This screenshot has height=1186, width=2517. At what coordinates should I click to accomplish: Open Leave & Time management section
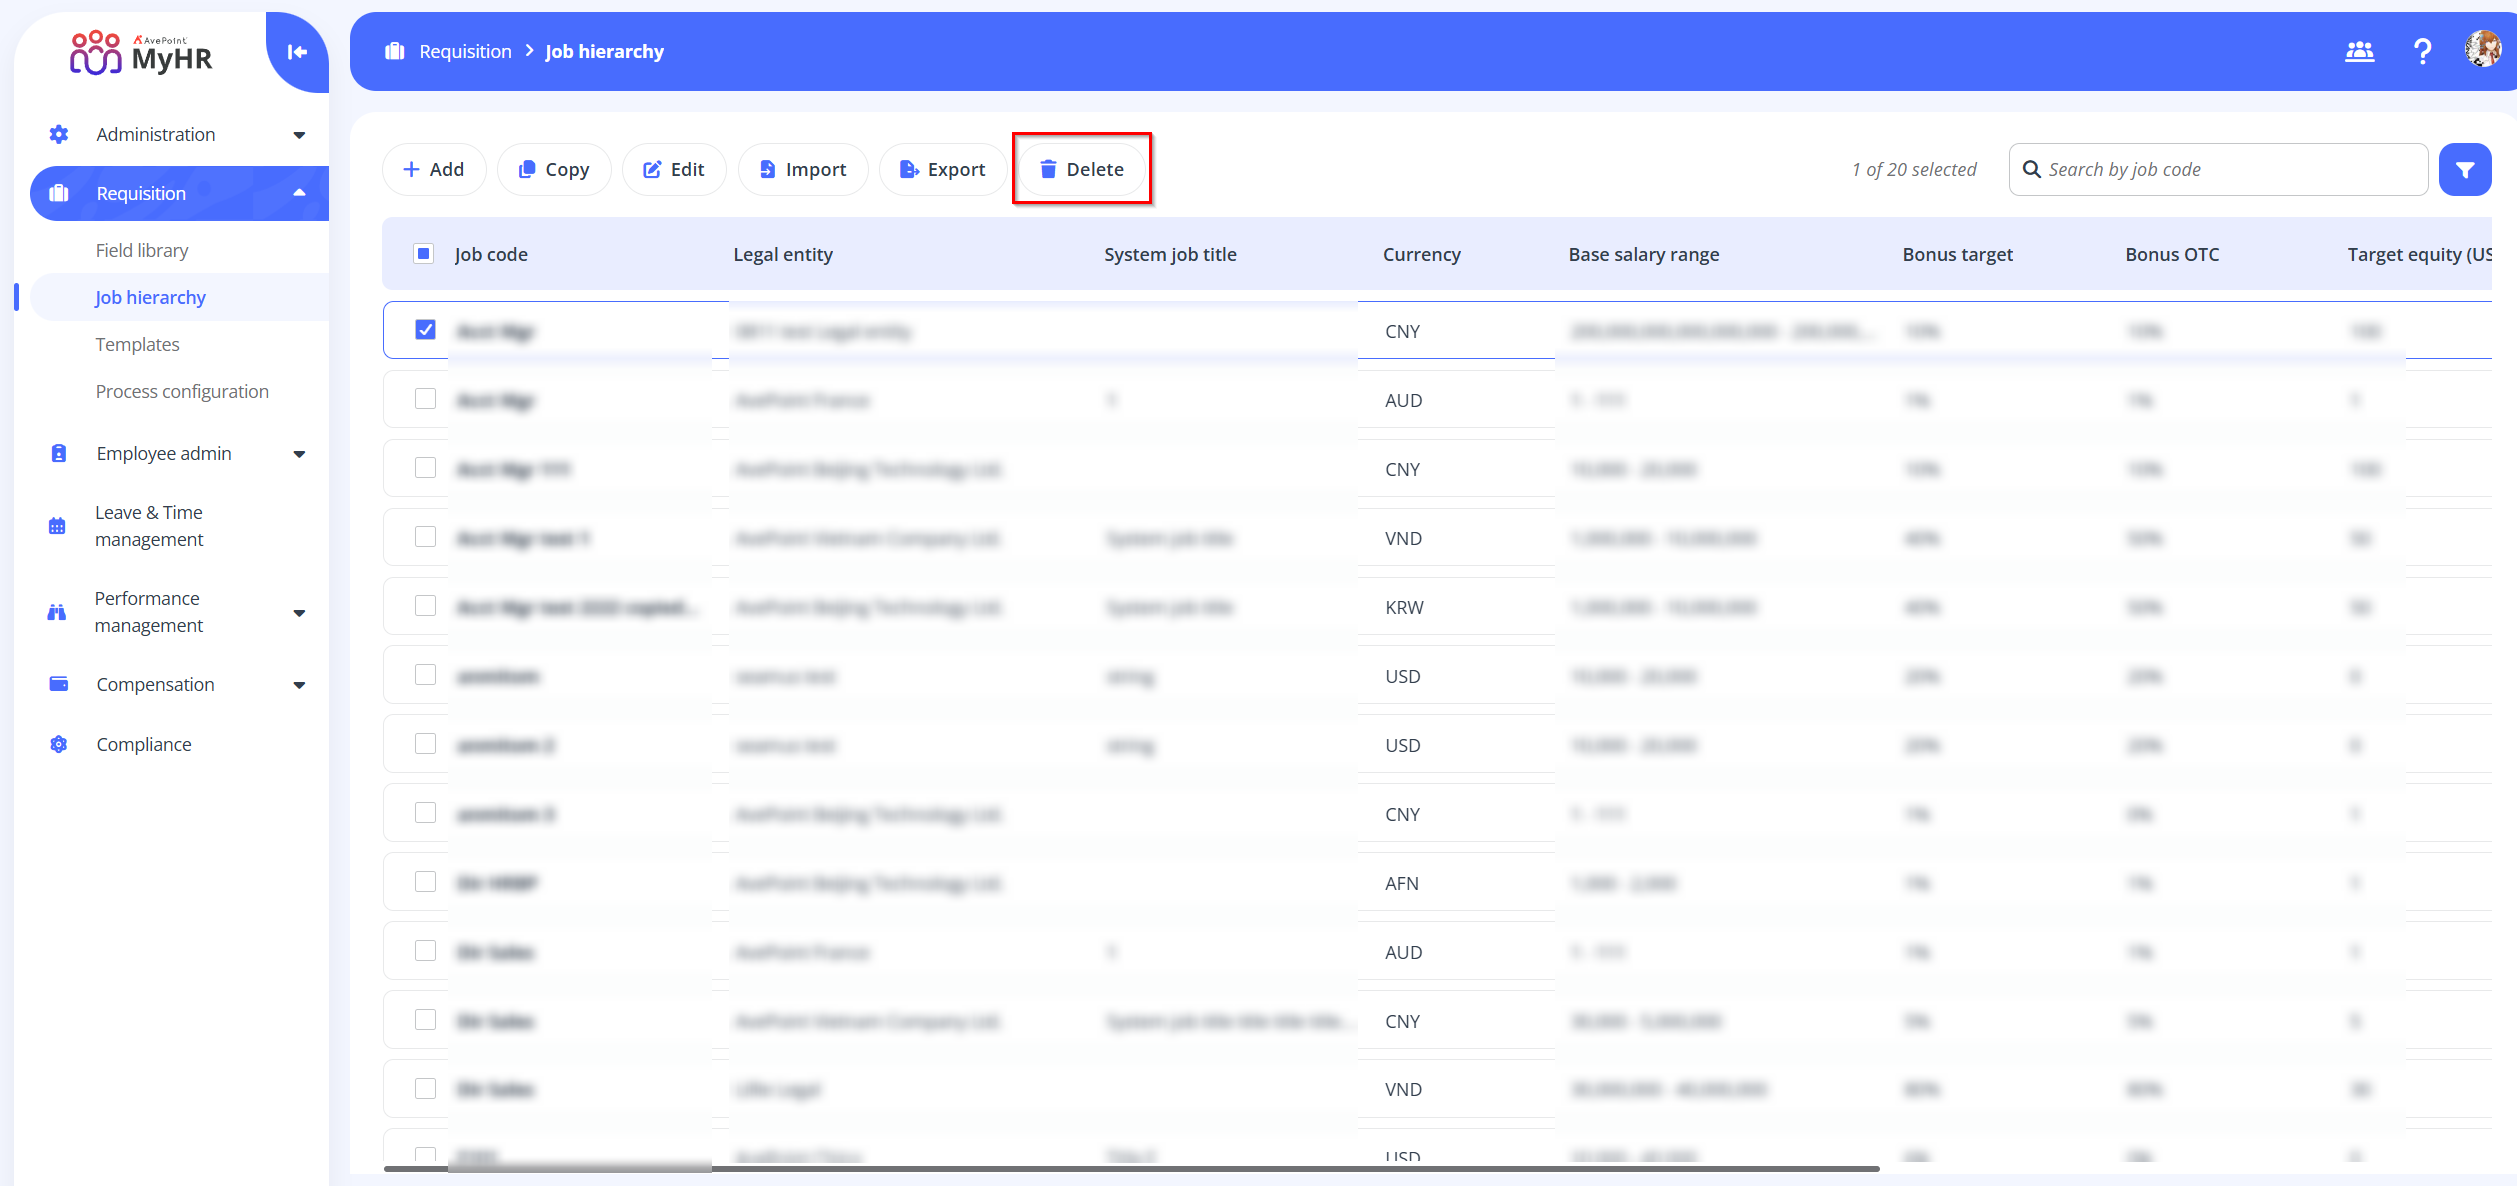pos(149,526)
